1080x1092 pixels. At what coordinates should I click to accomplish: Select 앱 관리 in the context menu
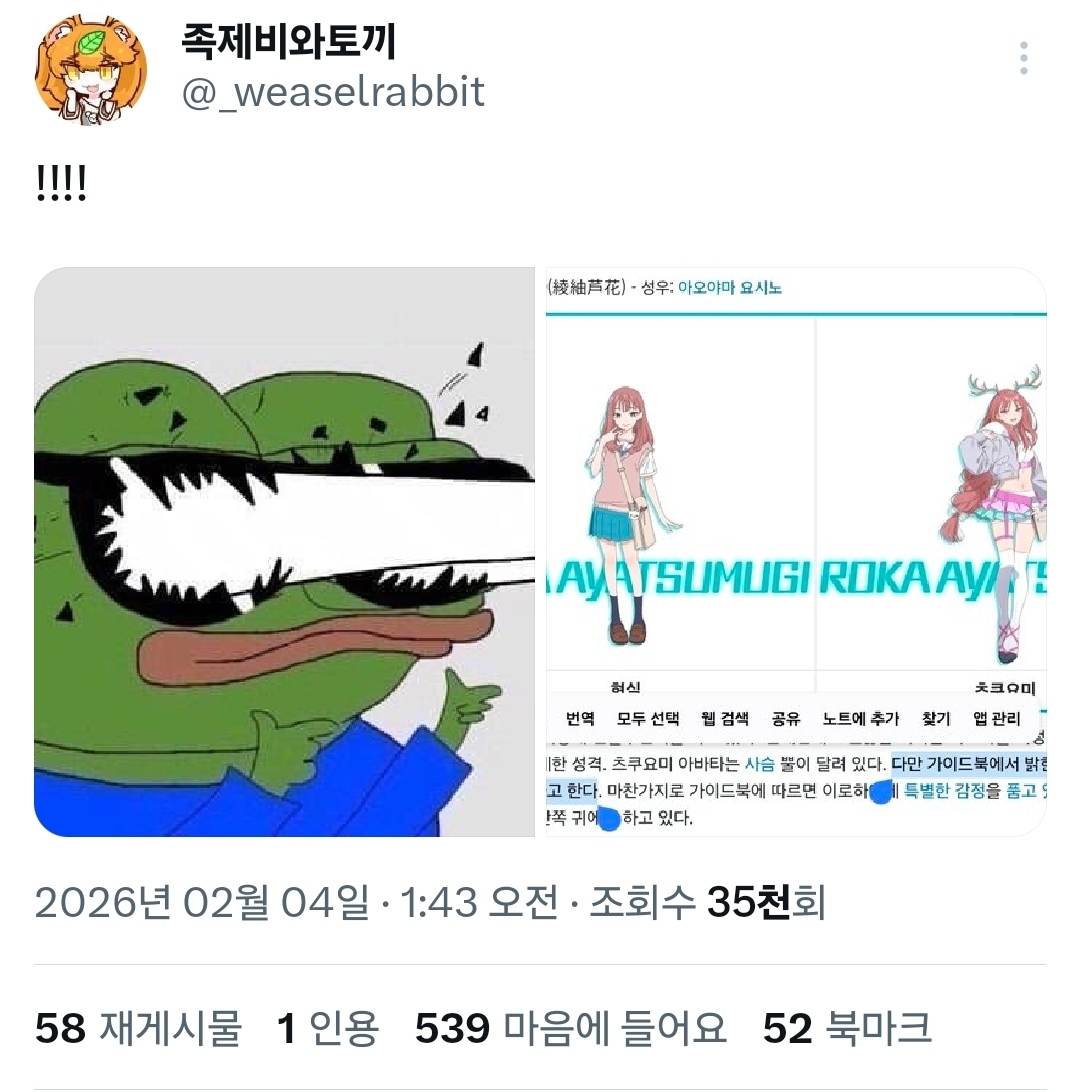996,718
